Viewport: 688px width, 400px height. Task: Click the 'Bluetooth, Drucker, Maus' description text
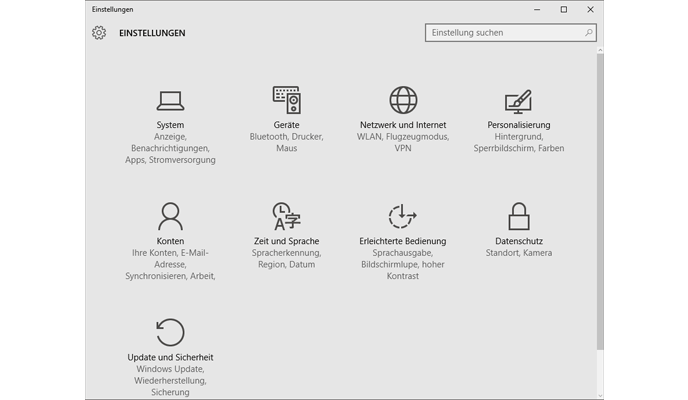pyautogui.click(x=287, y=142)
